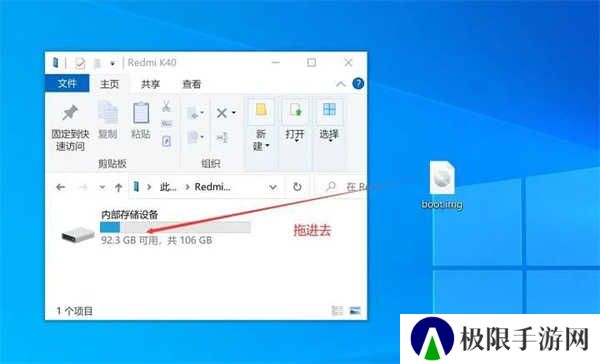Open the 文件 menu tab
Image resolution: width=600 pixels, height=364 pixels.
pyautogui.click(x=67, y=83)
